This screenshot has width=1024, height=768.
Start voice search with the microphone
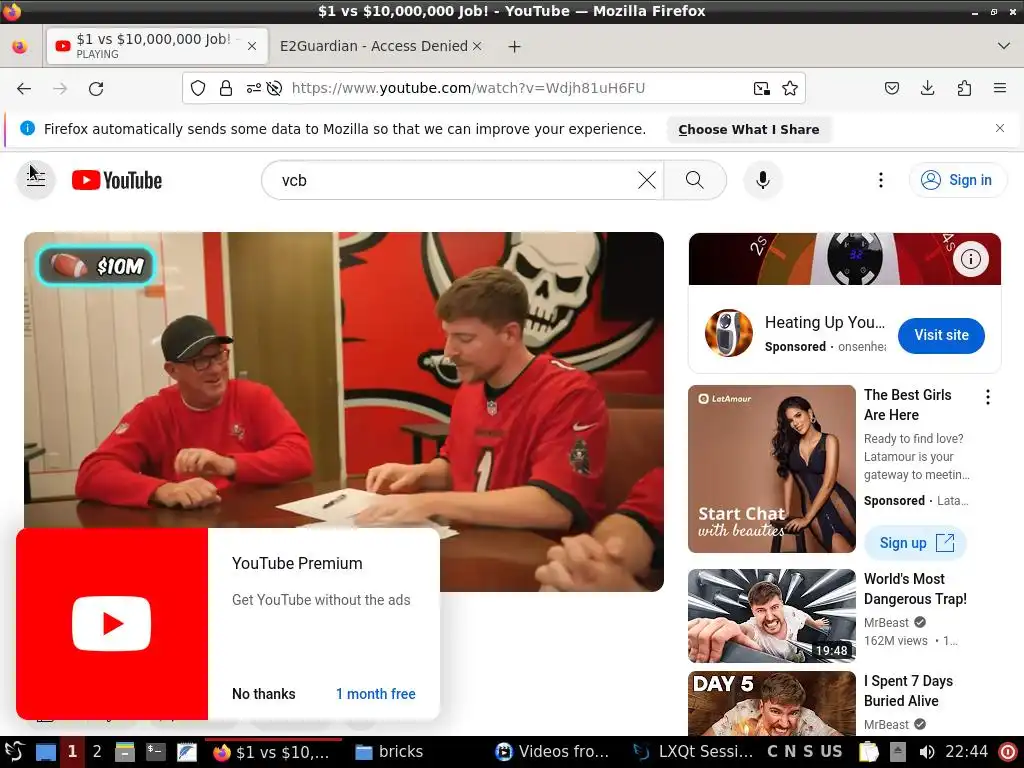(x=762, y=180)
